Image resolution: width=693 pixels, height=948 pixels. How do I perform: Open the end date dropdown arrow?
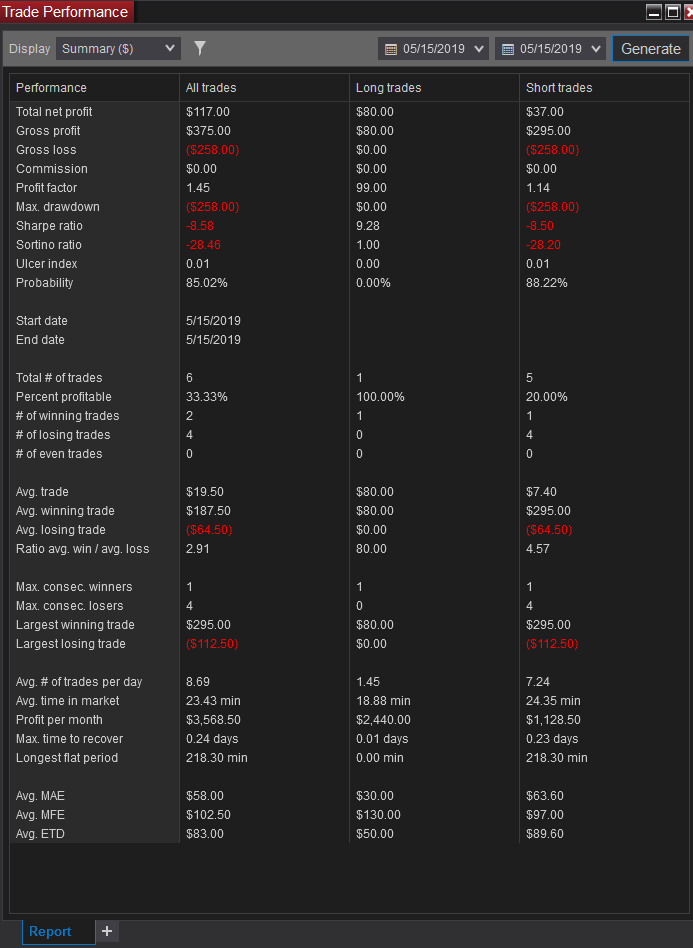coord(596,49)
